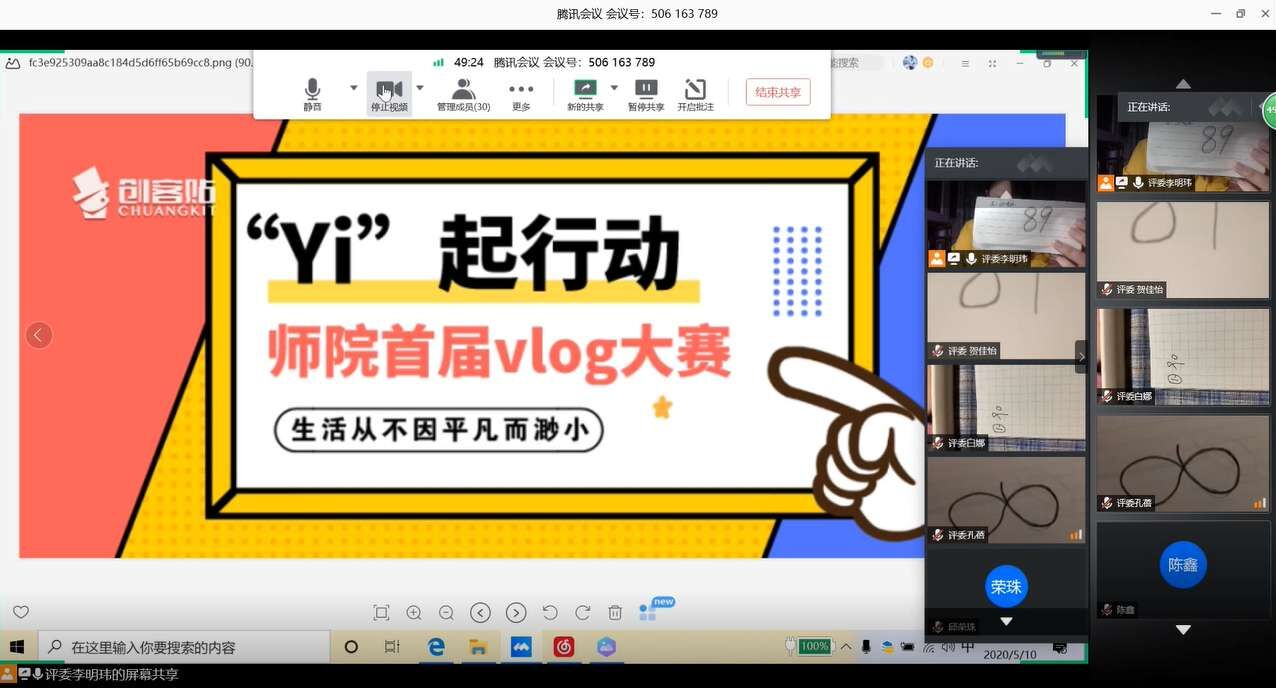This screenshot has width=1276, height=688.
Task: Open the dropdown arrow next to 静音
Action: click(x=353, y=88)
